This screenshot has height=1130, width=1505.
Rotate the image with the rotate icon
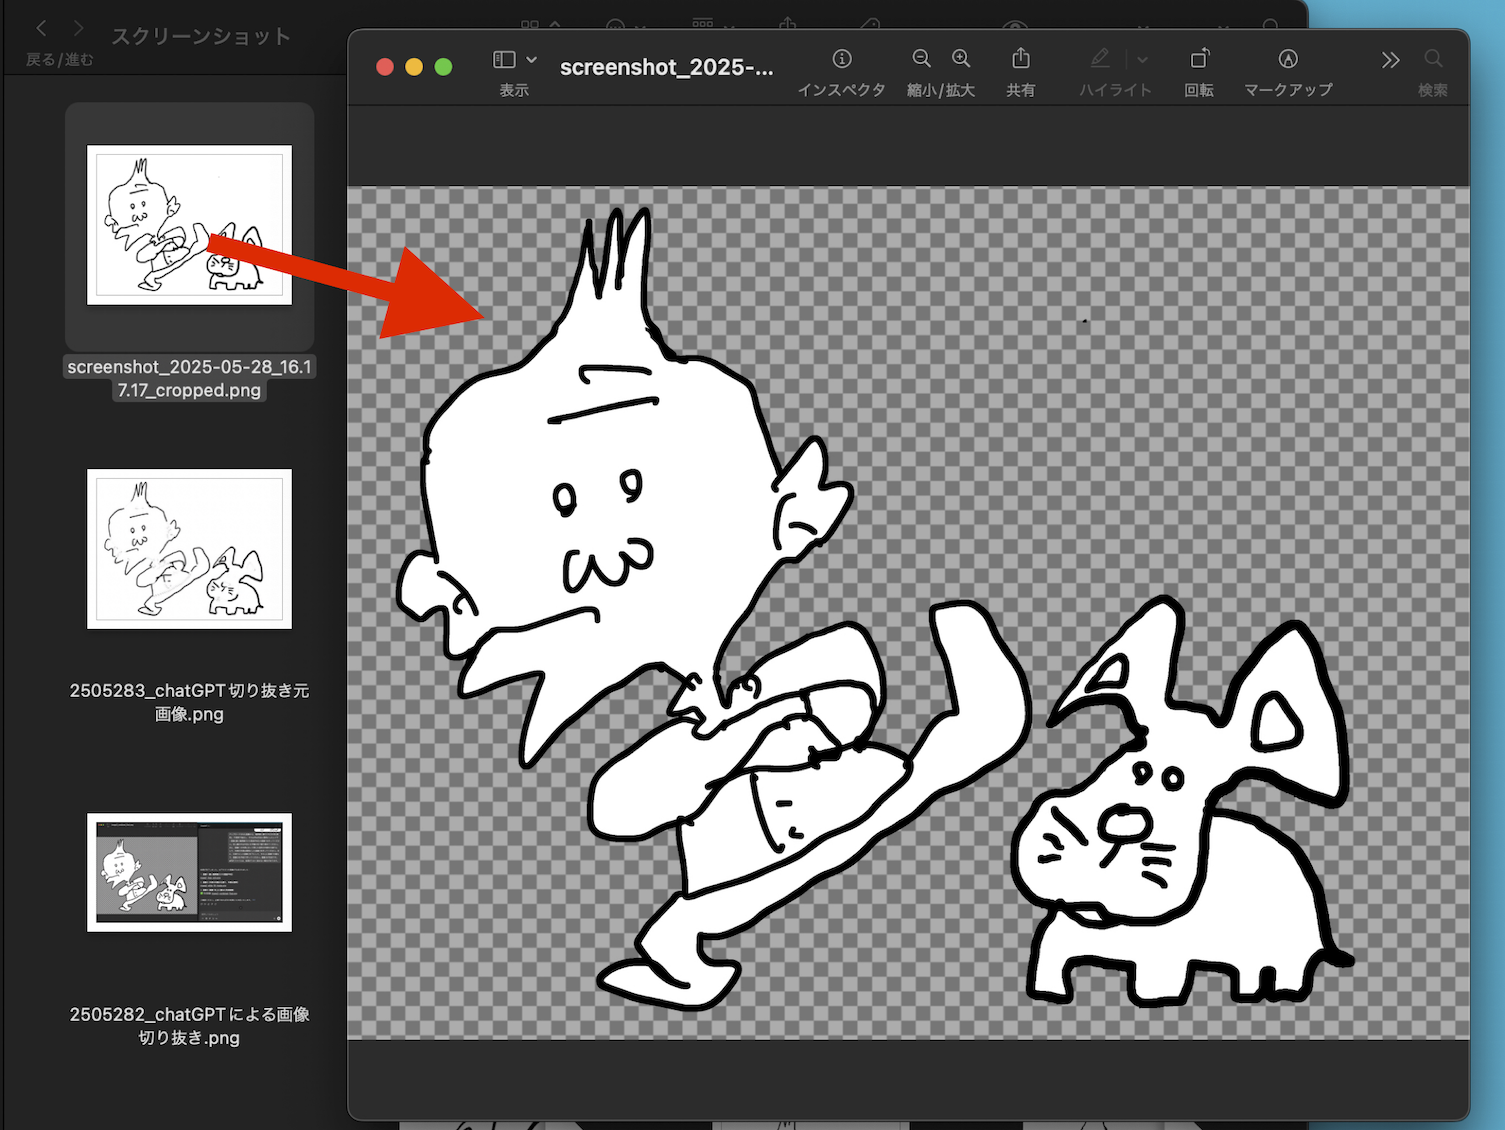click(1199, 59)
